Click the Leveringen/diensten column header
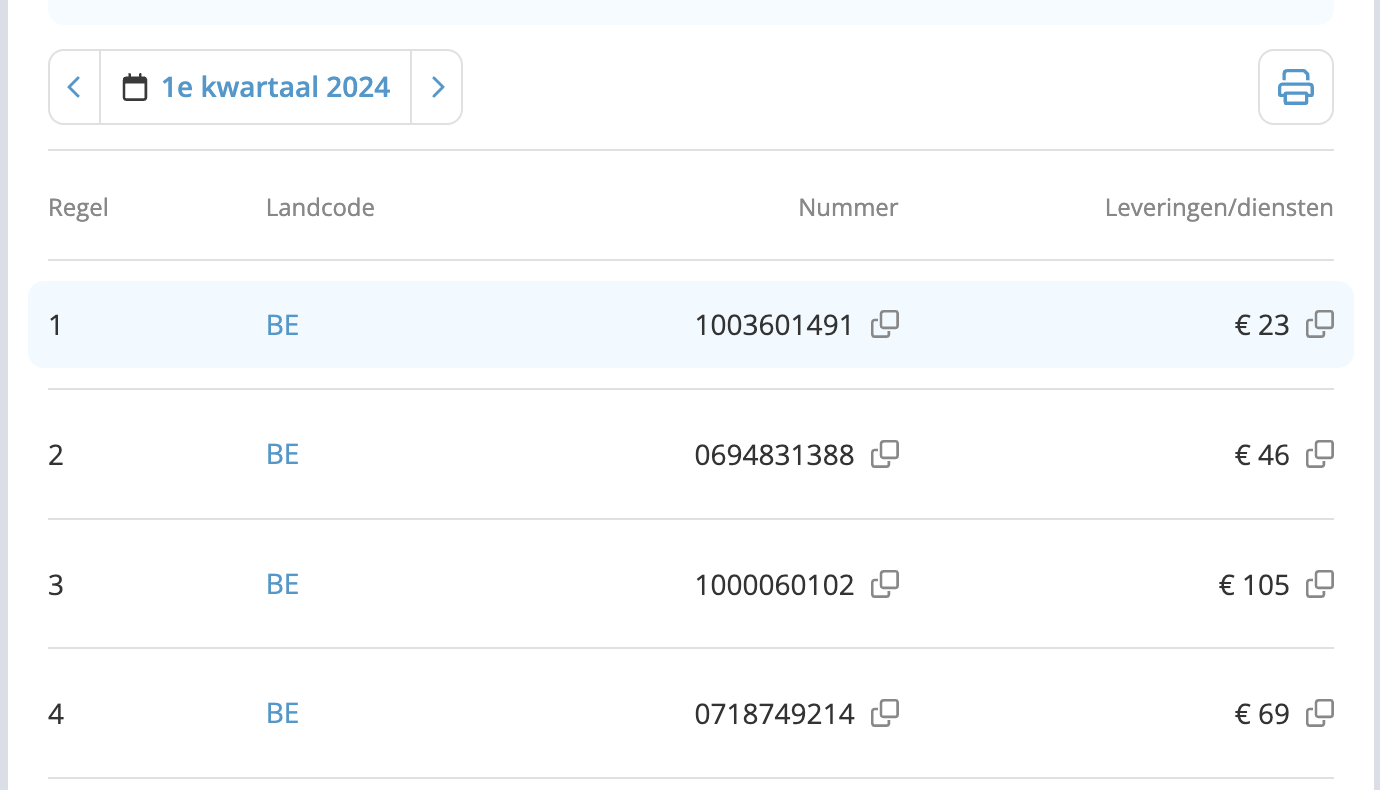 [x=1218, y=208]
